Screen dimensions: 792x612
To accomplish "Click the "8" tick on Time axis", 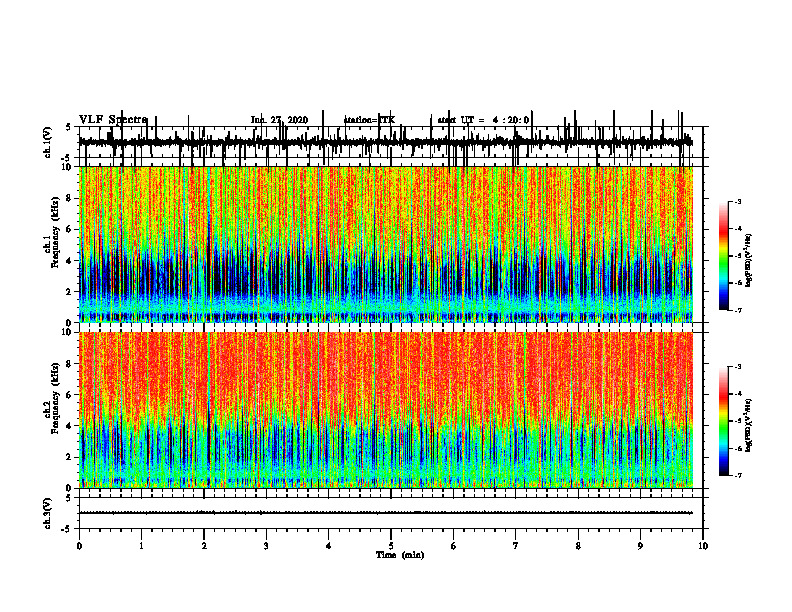I will (x=578, y=546).
